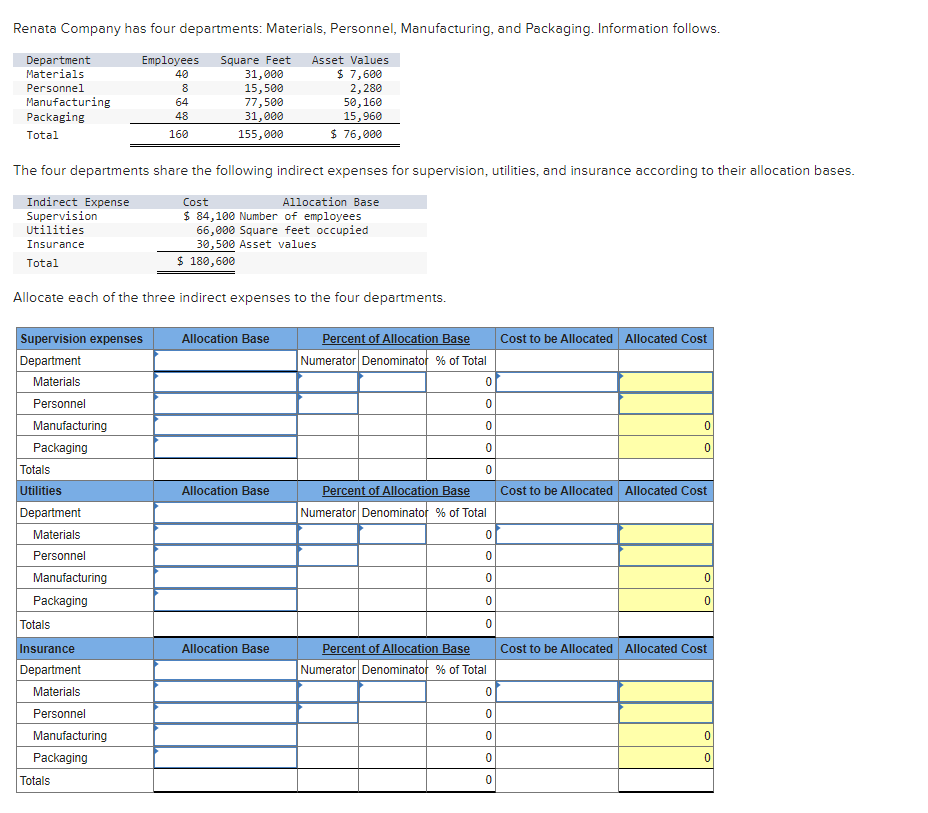
Task: Click Insurance Manufacturing allocation base cell
Action: [225, 735]
